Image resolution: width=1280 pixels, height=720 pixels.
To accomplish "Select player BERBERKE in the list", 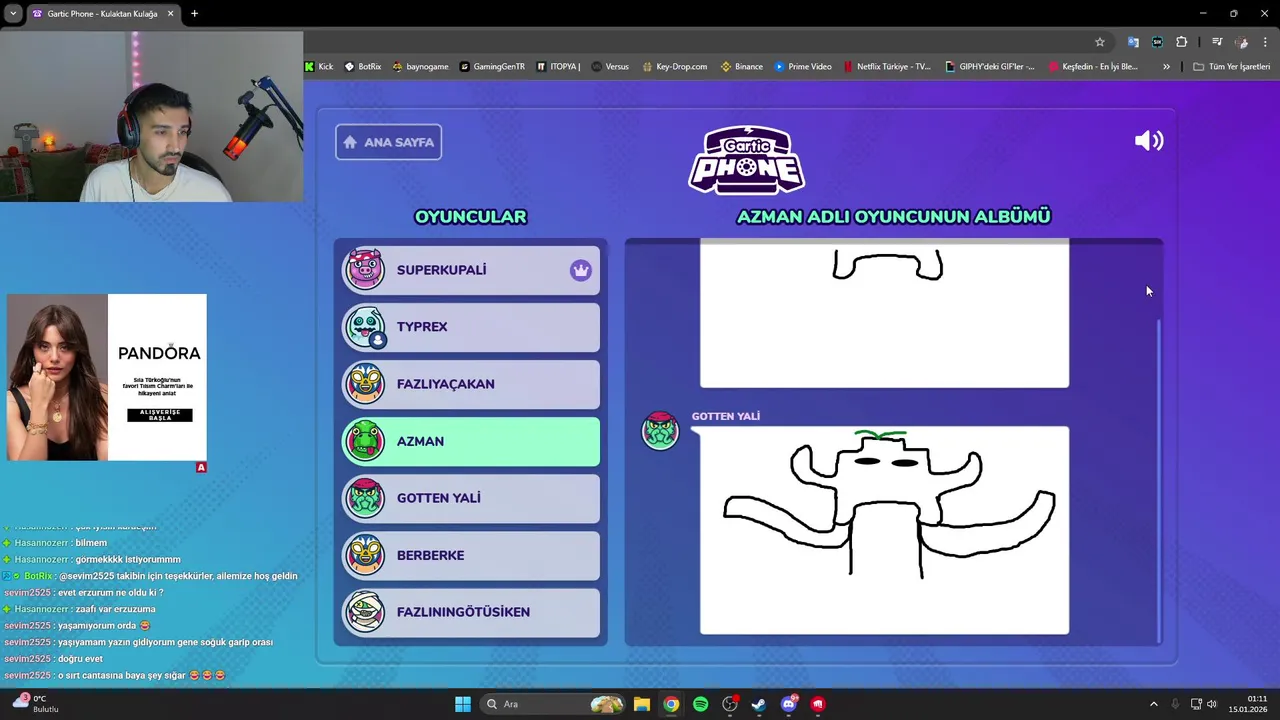I will (x=471, y=555).
